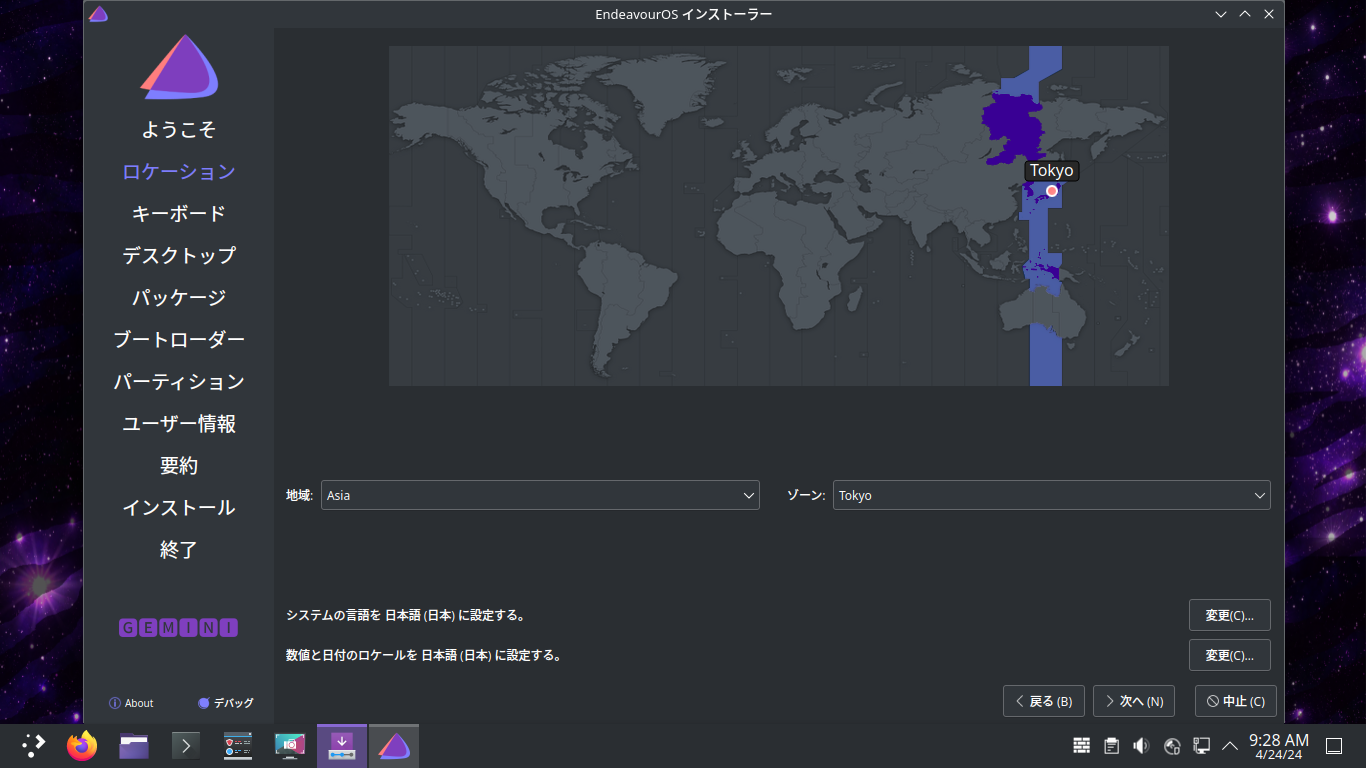Open the file manager folder icon

pos(134,746)
